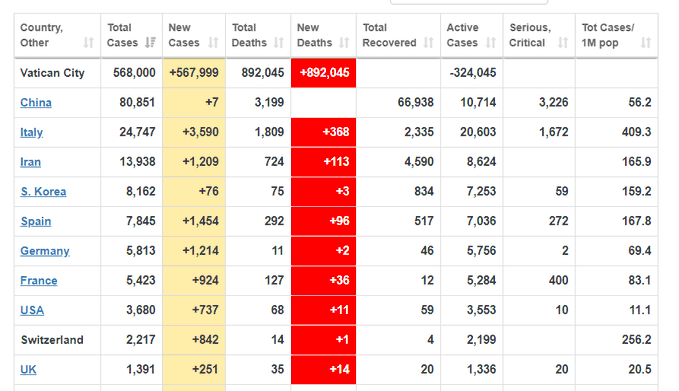Open S. Korea country page
This screenshot has width=679, height=391.
(x=43, y=191)
